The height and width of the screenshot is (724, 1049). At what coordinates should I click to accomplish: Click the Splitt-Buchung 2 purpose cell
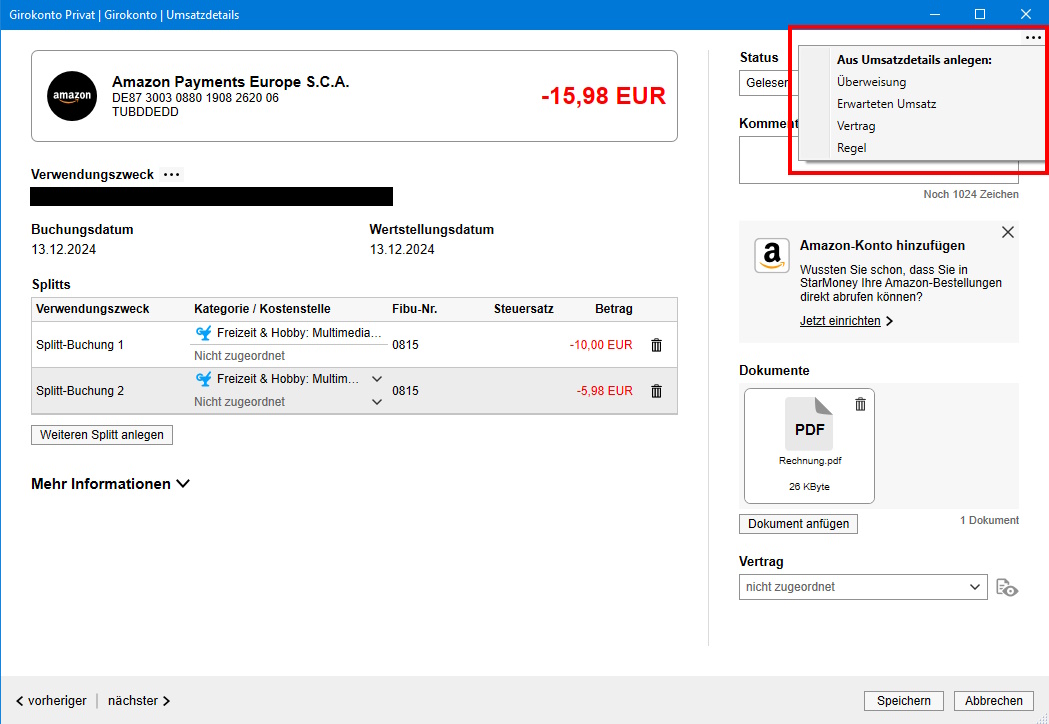pyautogui.click(x=80, y=391)
